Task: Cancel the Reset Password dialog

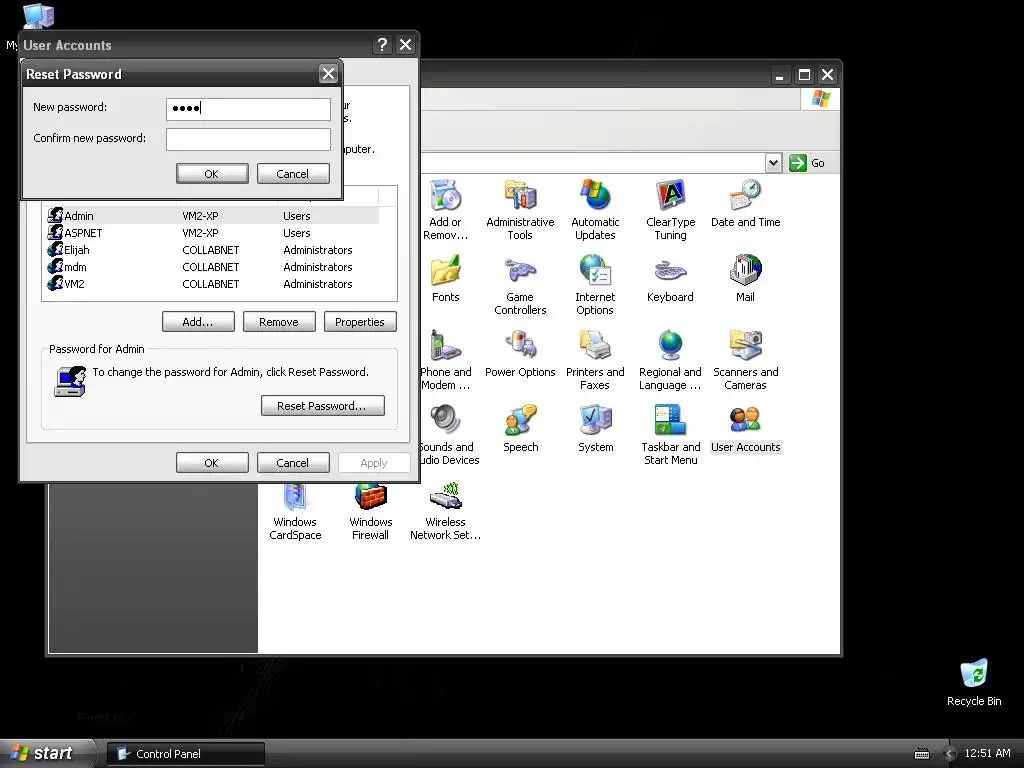Action: [293, 174]
